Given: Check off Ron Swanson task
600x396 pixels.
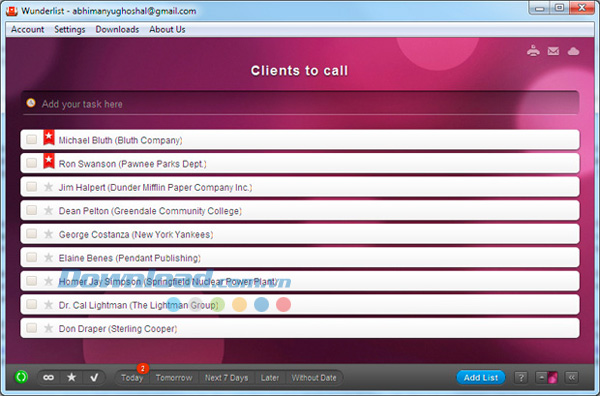Looking at the screenshot, I should 31,163.
